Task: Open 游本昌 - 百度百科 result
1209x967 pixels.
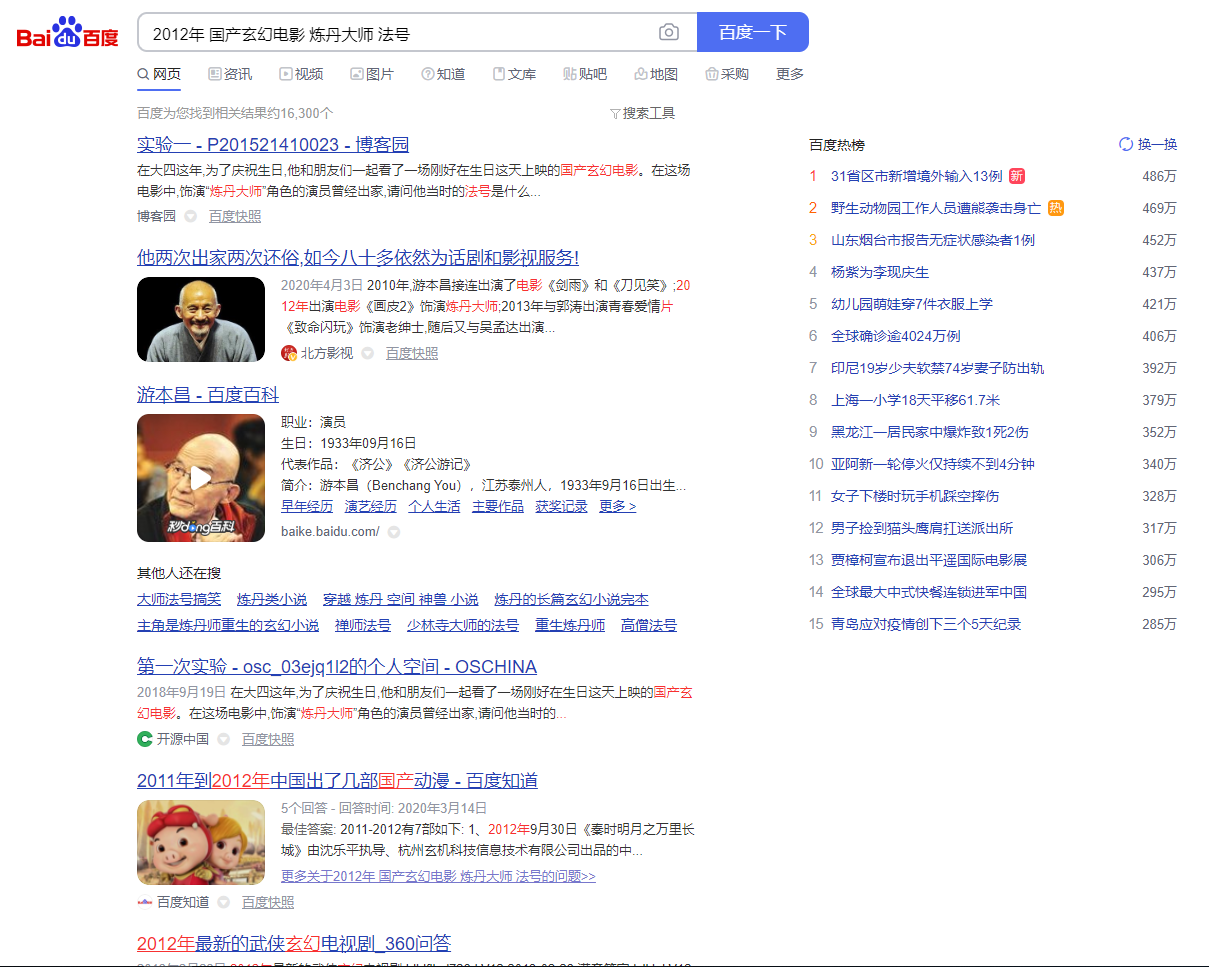Action: 208,395
